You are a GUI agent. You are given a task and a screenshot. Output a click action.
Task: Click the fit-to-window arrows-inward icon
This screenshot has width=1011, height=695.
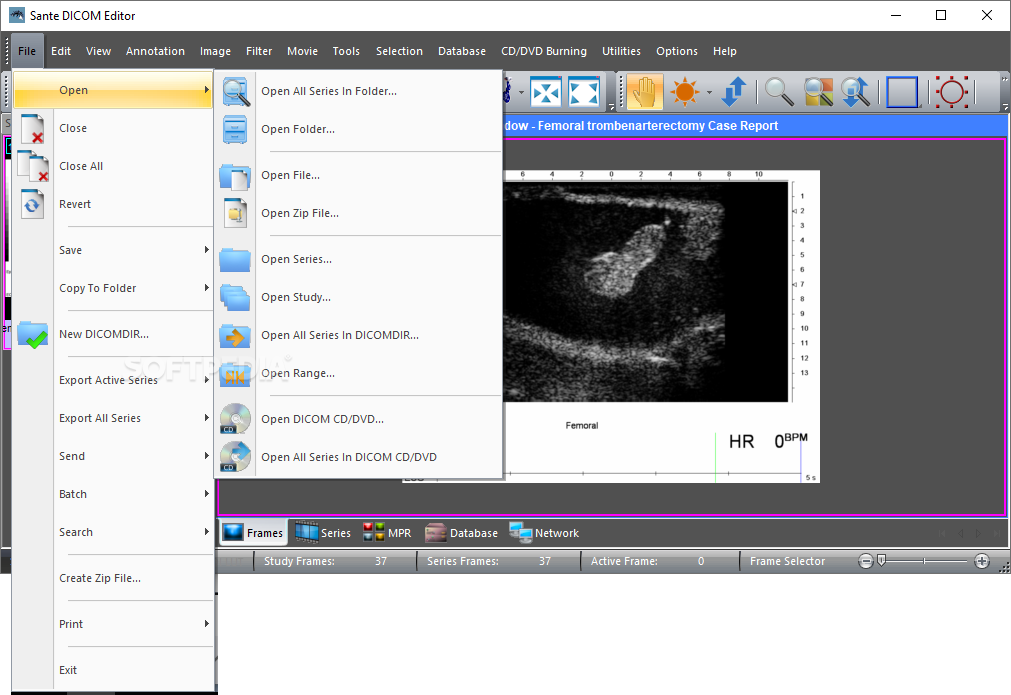(x=545, y=92)
